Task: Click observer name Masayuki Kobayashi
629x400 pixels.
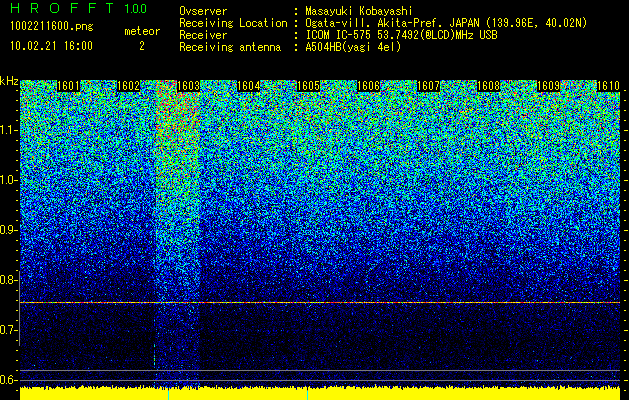Action: coord(359,11)
